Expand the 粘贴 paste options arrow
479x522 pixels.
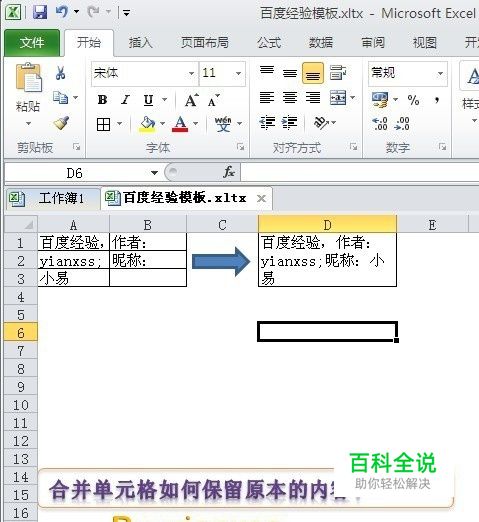(x=28, y=123)
